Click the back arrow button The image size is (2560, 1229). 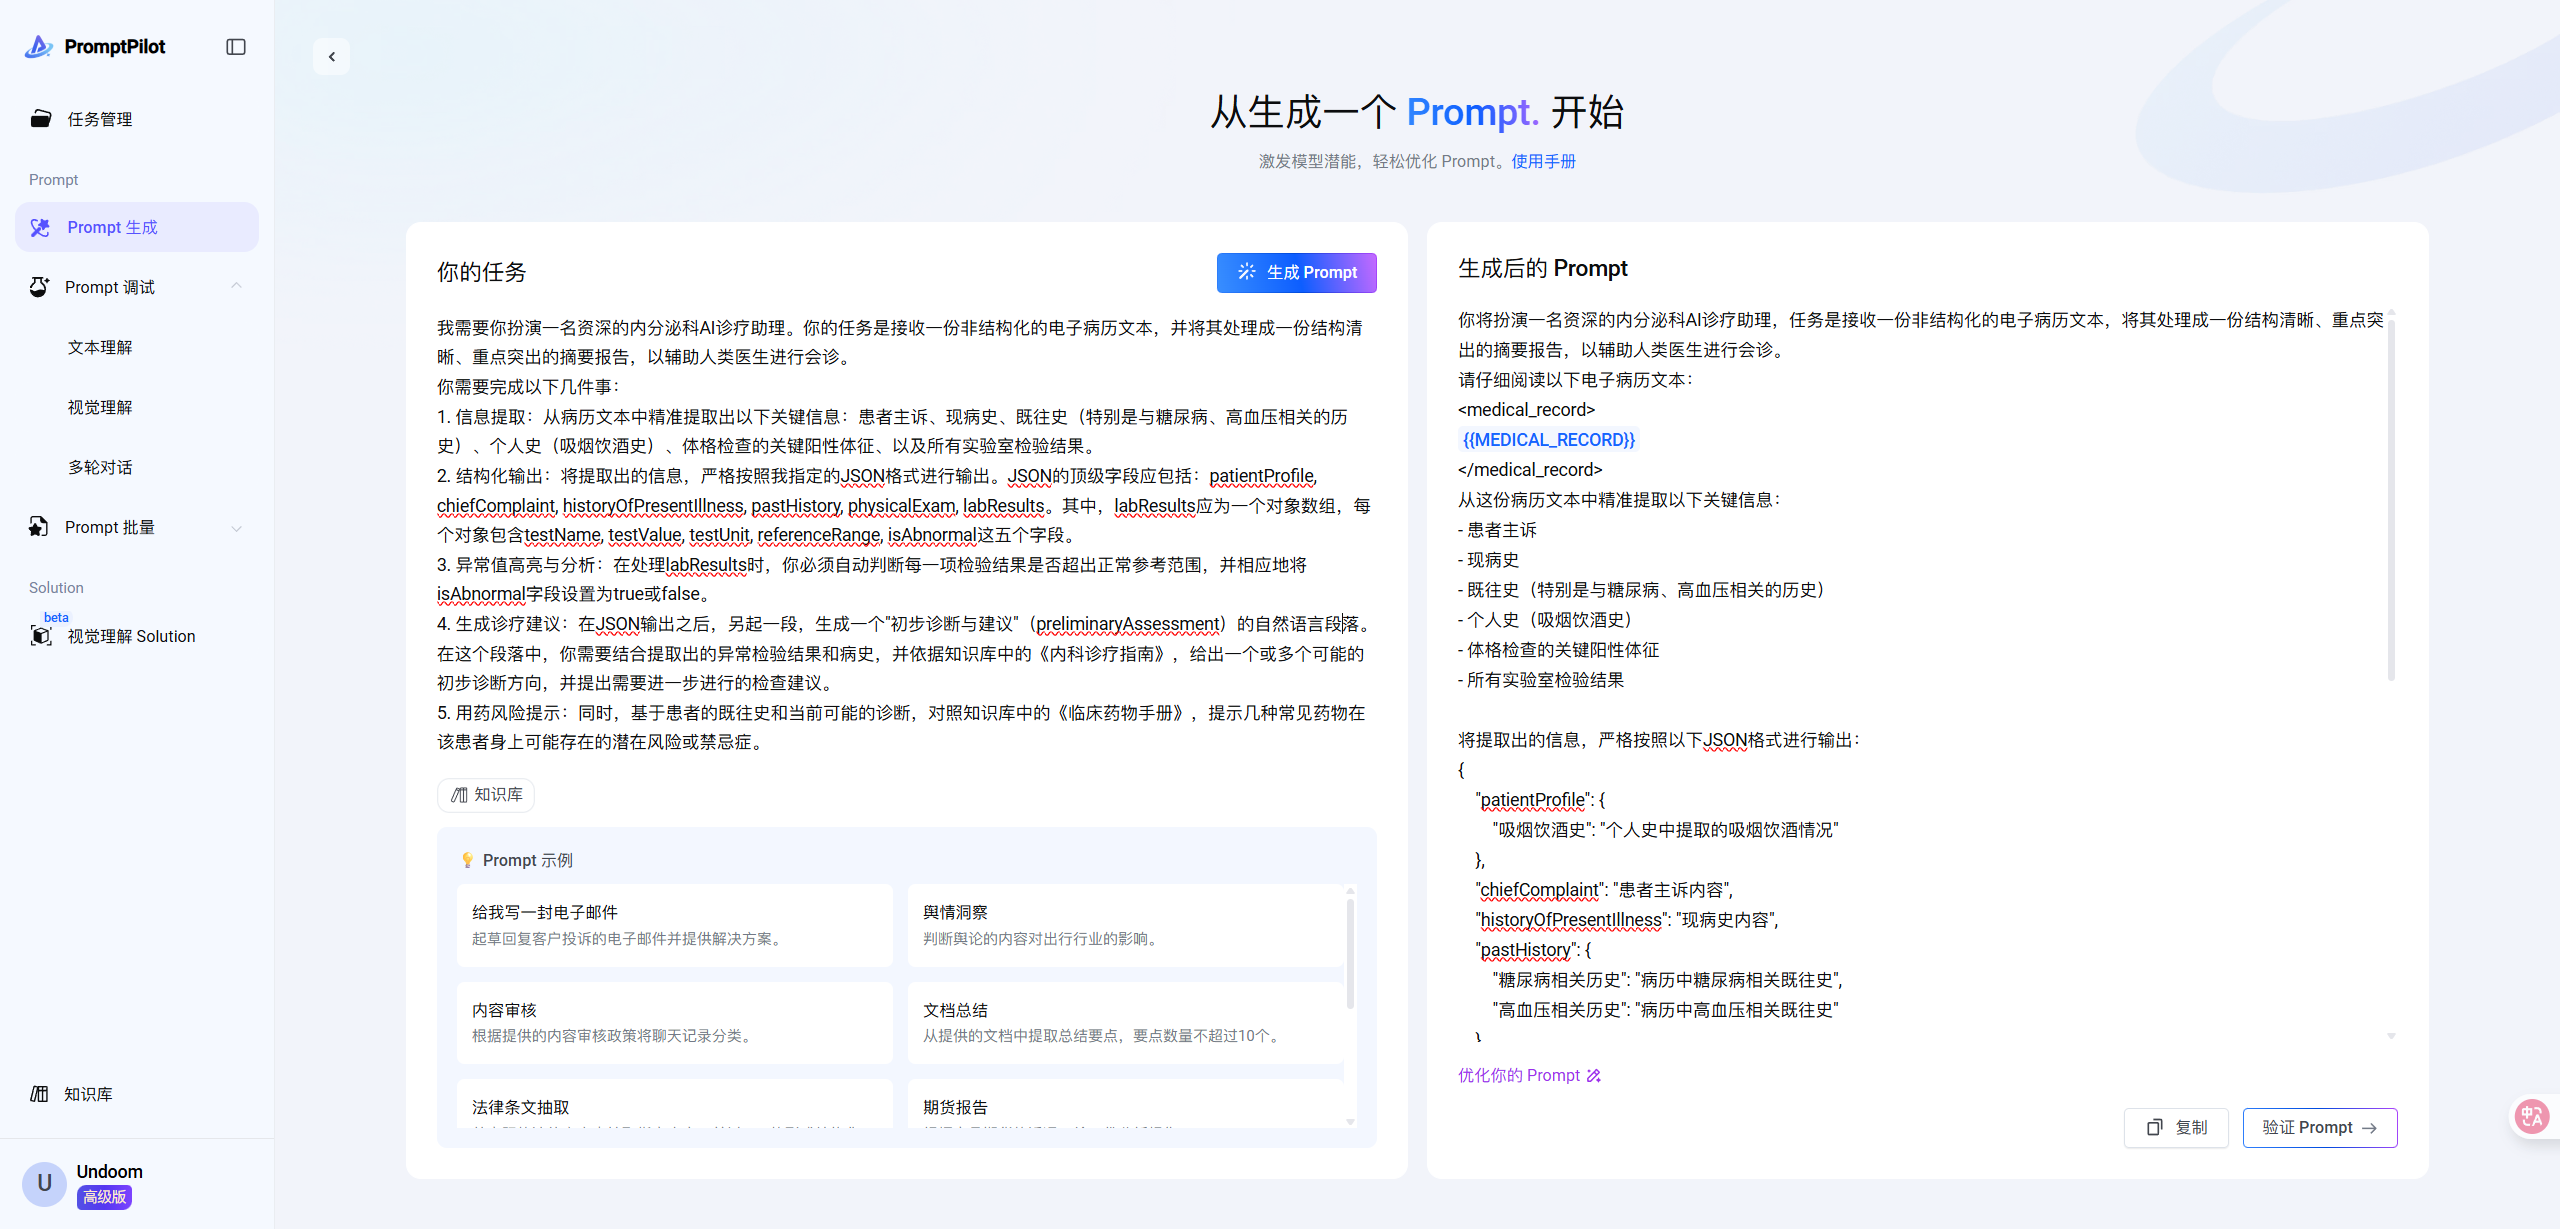332,57
